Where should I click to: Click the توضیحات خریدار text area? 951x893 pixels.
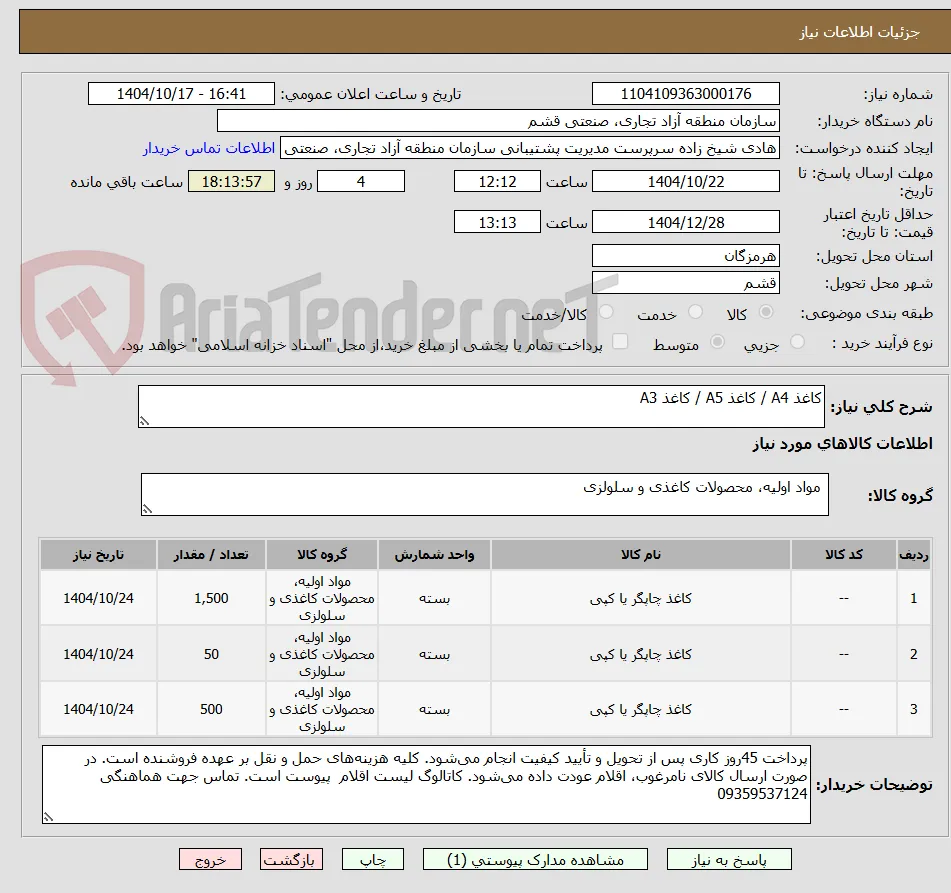click(426, 784)
